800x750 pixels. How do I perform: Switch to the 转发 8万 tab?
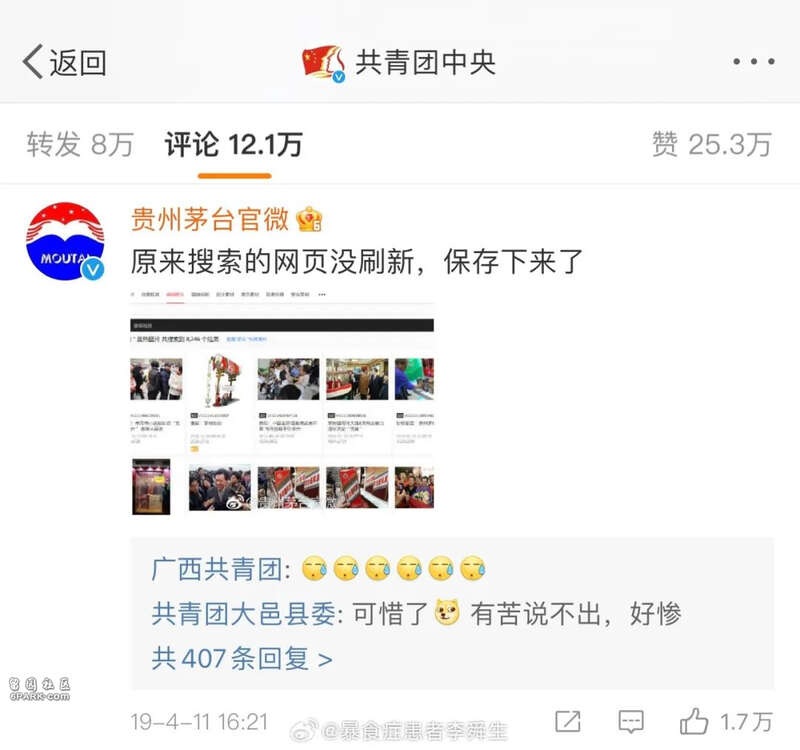pyautogui.click(x=80, y=144)
